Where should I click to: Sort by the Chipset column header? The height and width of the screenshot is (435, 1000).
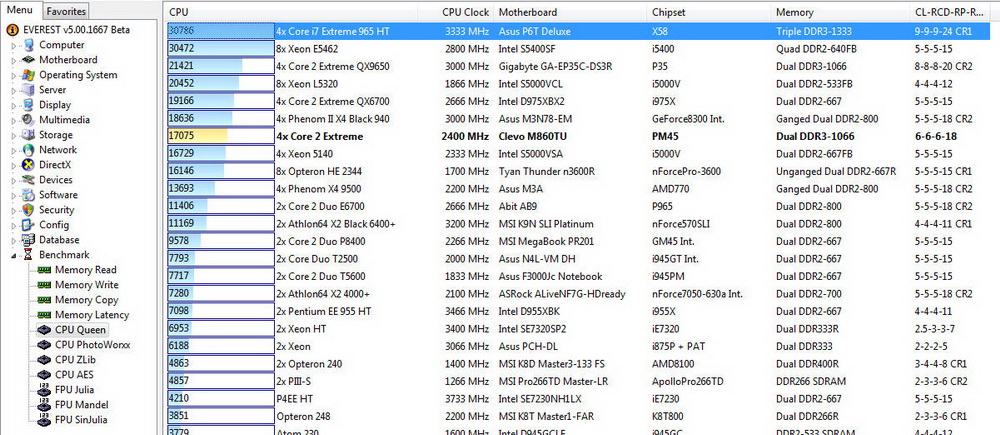click(709, 12)
